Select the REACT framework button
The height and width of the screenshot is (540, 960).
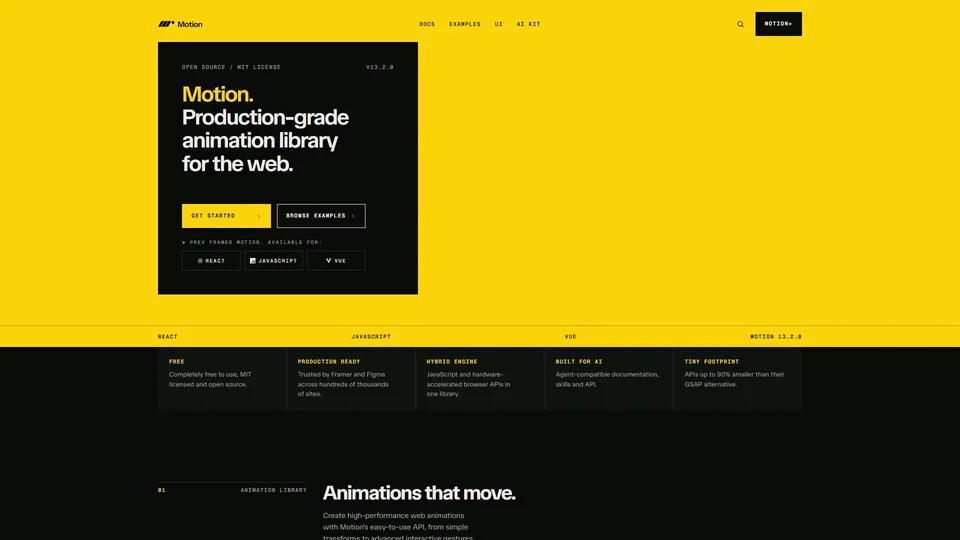211,261
